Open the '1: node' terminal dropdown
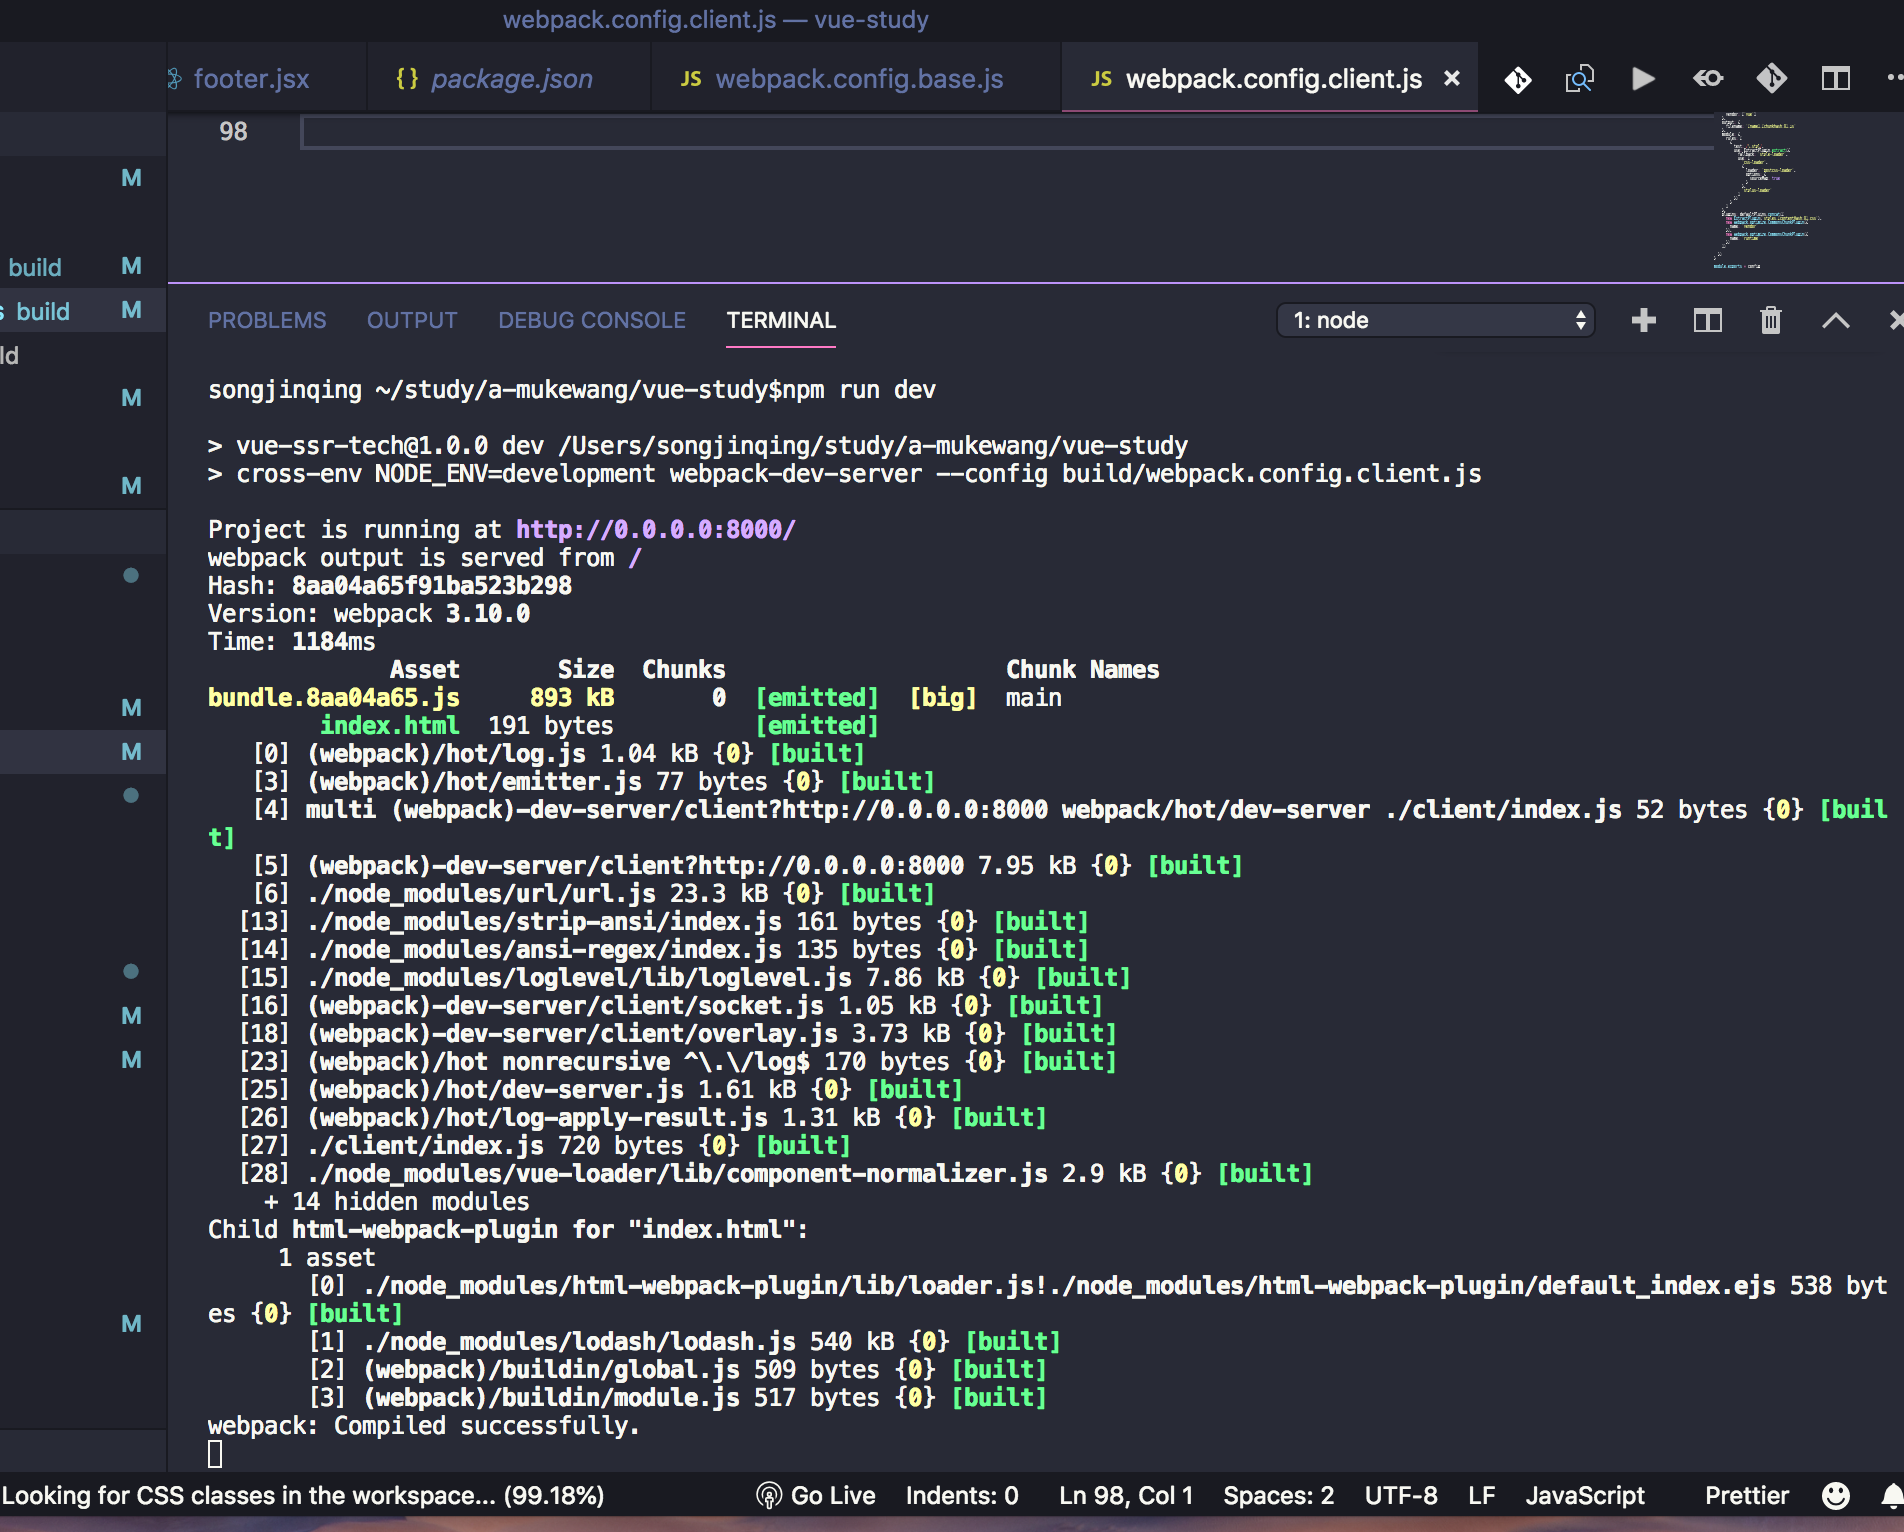Viewport: 1904px width, 1532px height. (x=1436, y=320)
